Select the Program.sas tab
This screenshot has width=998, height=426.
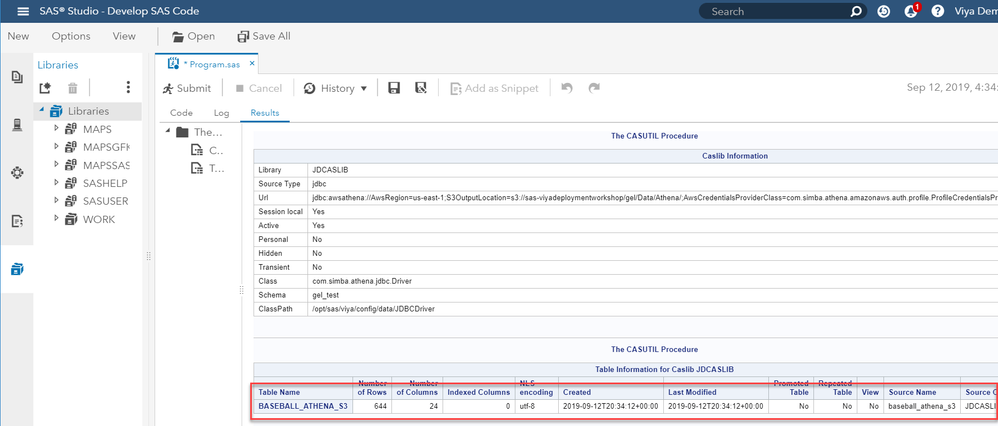pyautogui.click(x=206, y=63)
